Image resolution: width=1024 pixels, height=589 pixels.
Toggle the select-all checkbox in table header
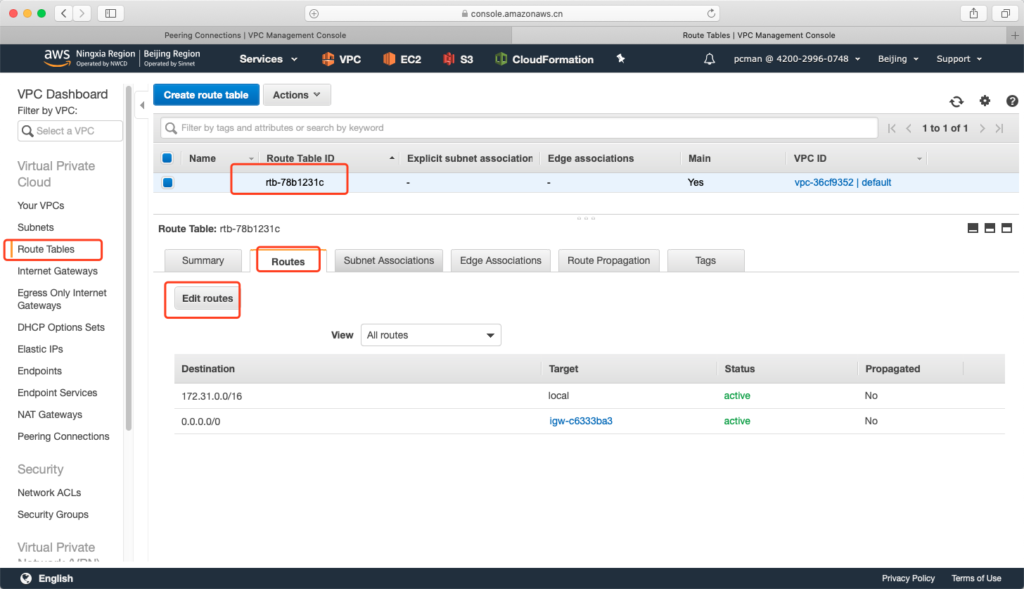pos(167,158)
